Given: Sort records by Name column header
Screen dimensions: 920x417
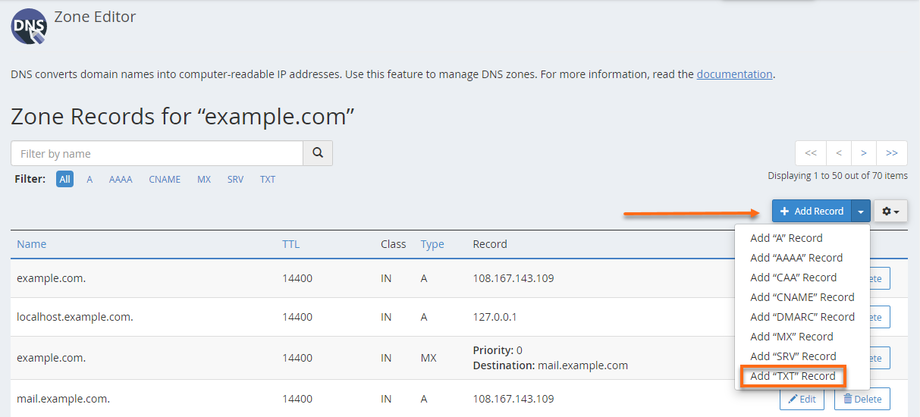Looking at the screenshot, I should (x=32, y=244).
